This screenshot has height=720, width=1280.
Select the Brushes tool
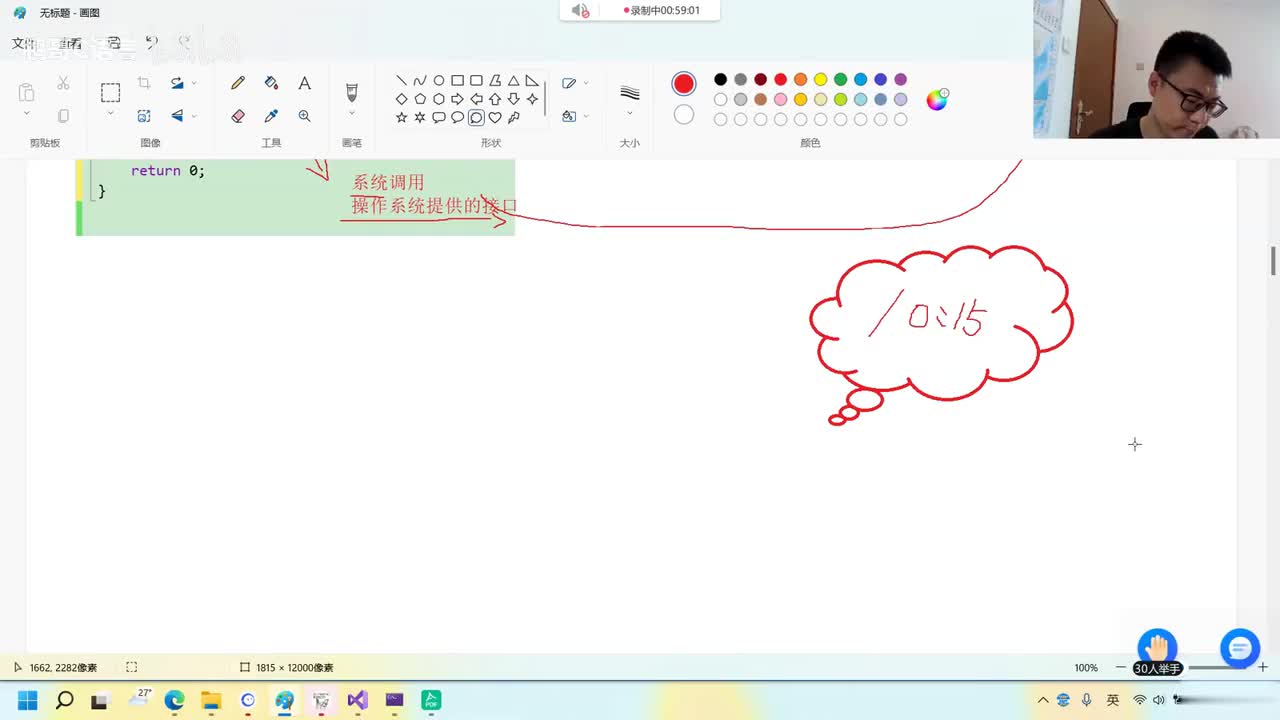click(x=351, y=92)
